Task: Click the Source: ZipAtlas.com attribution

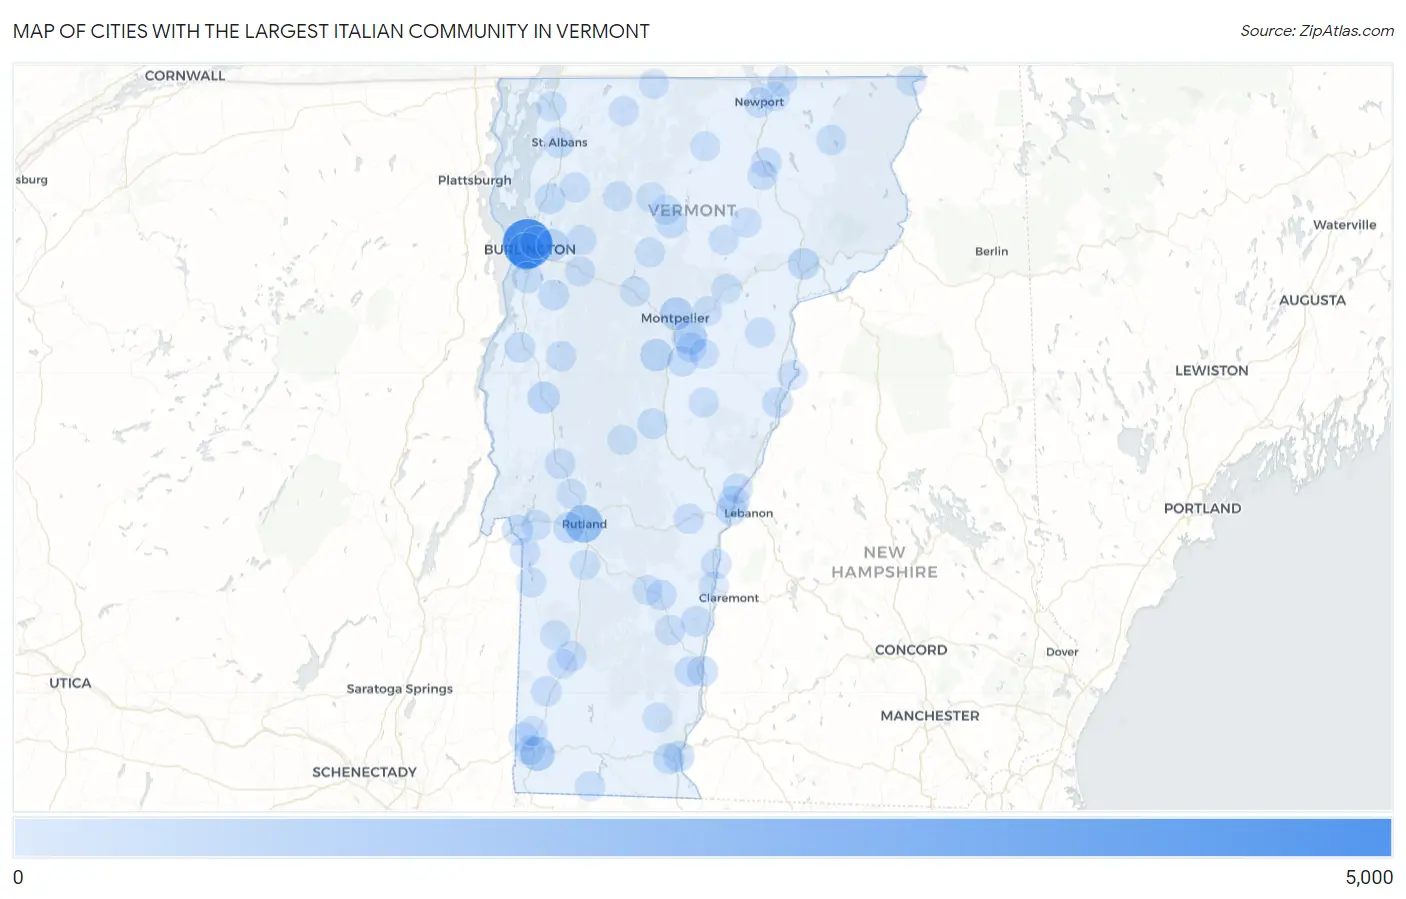Action: 1317,31
